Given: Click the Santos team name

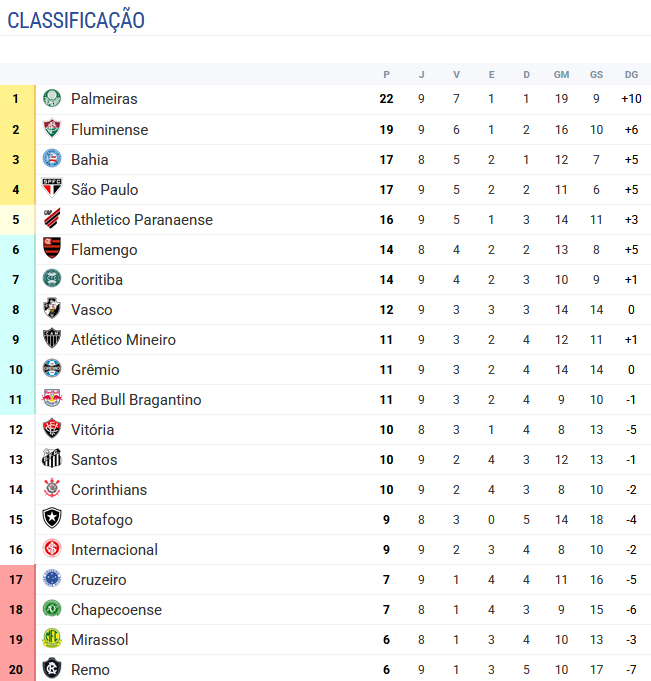Looking at the screenshot, I should tap(94, 459).
